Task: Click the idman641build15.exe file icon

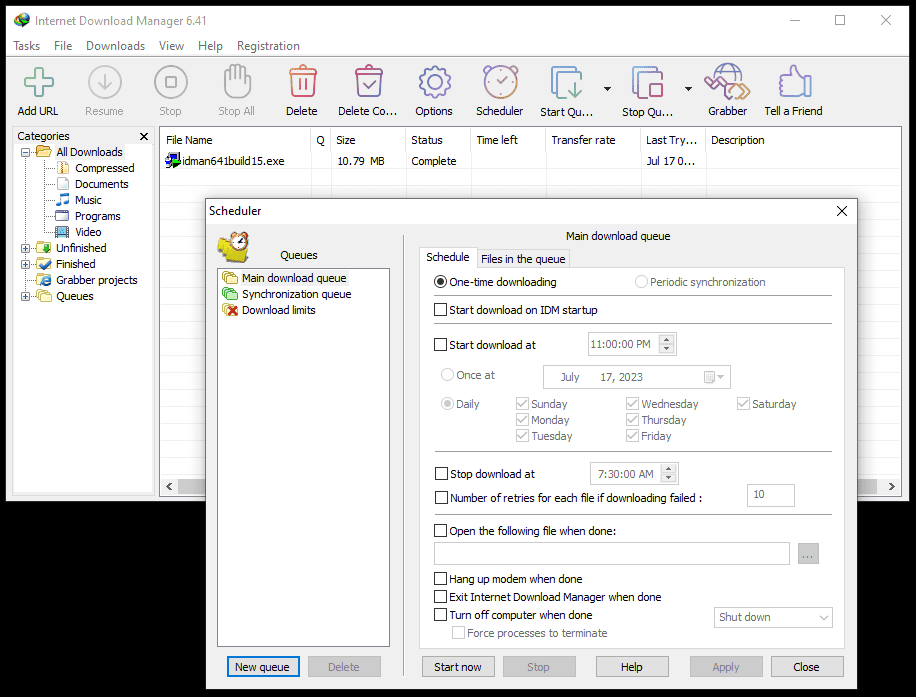Action: point(173,160)
